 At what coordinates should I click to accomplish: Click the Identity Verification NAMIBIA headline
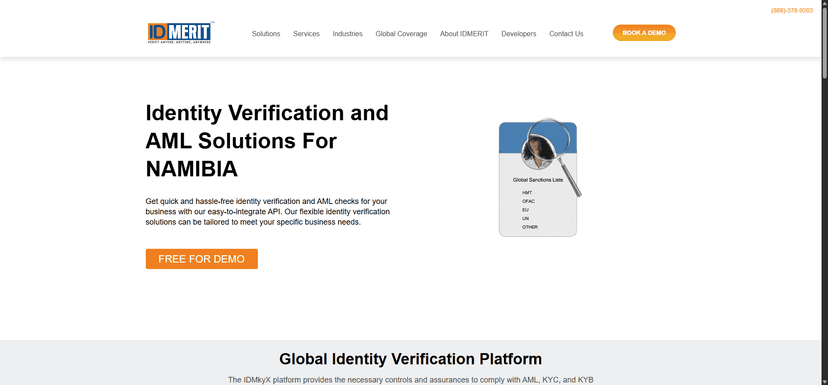267,141
